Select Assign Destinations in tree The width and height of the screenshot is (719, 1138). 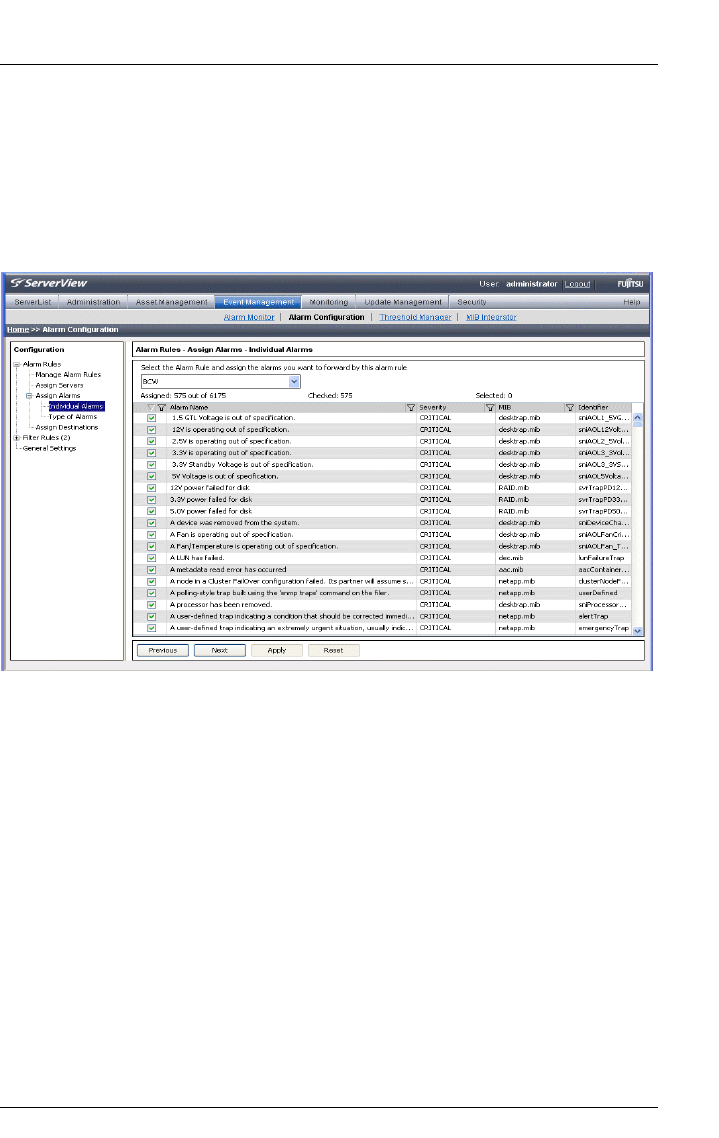67,427
